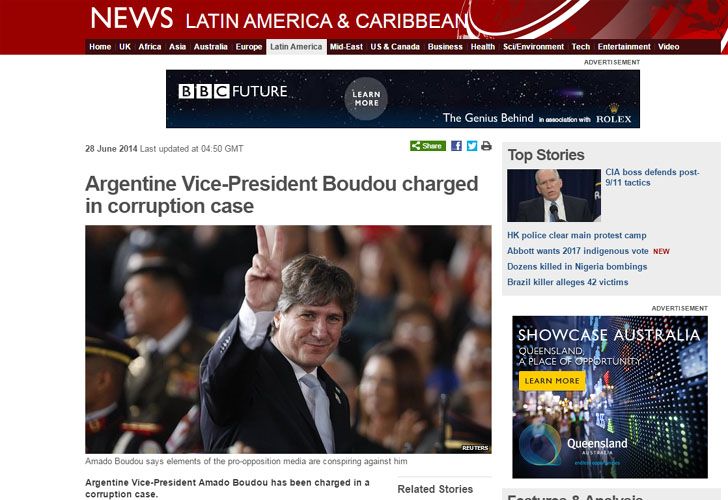This screenshot has width=728, height=500.
Task: Share the article on Facebook
Action: [x=456, y=146]
